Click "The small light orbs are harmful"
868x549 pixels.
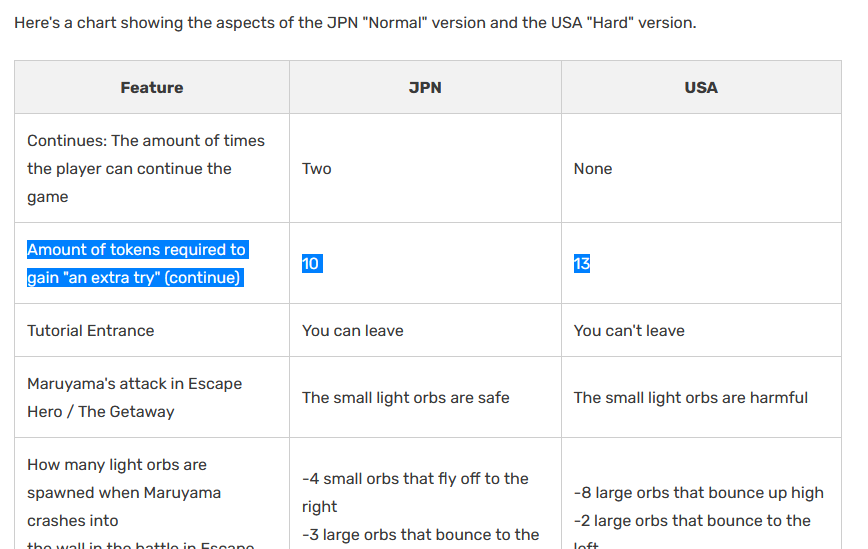pos(690,397)
